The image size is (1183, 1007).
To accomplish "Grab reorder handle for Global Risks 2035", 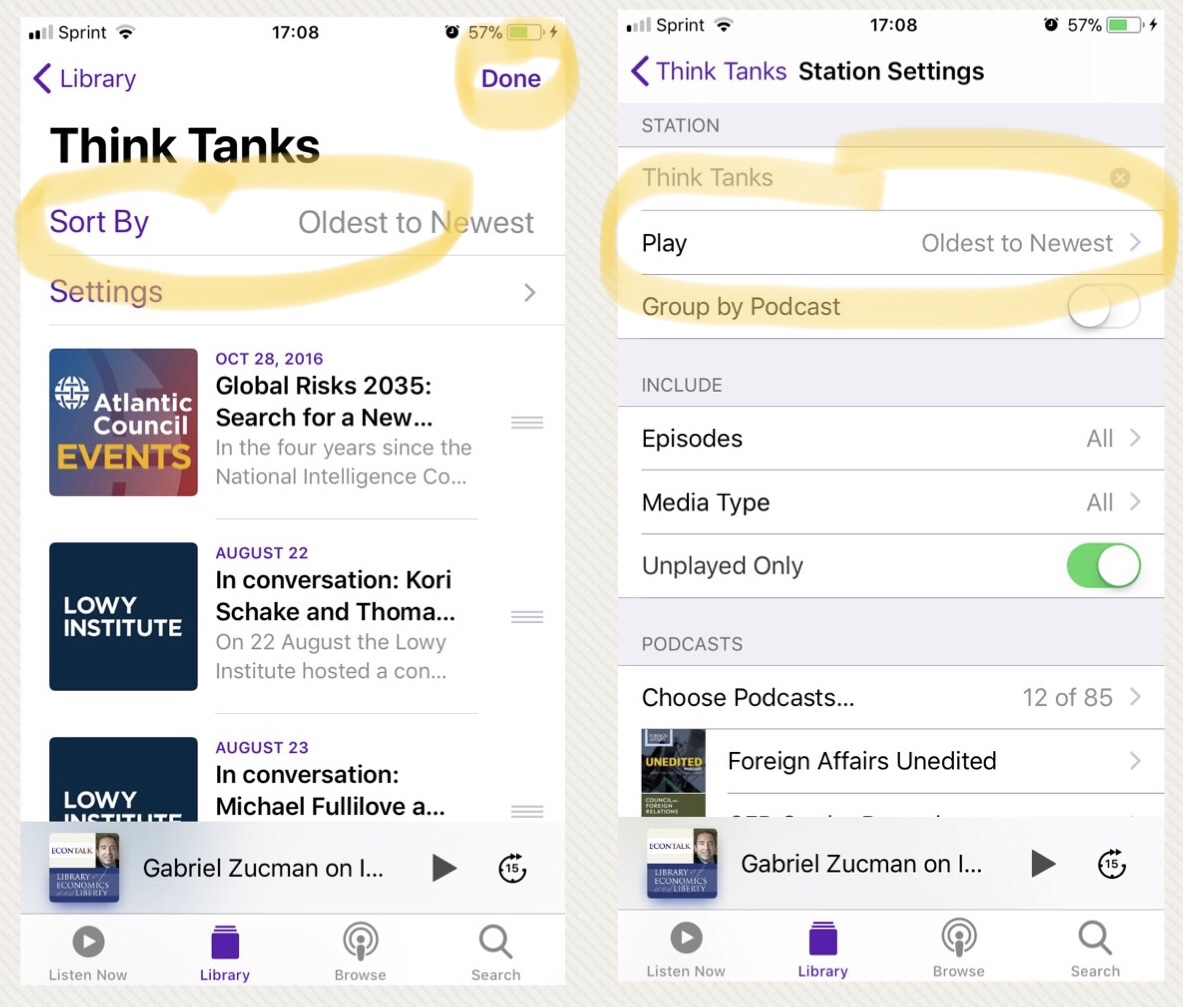I will point(527,422).
